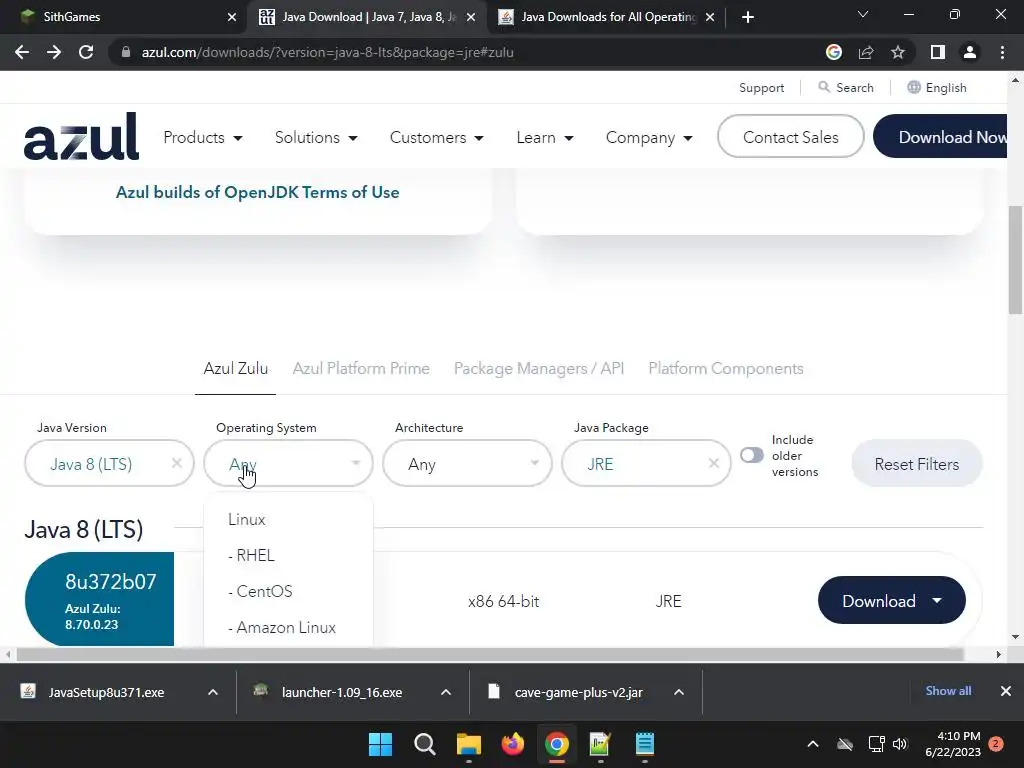Open options for JavaSetup8u371.exe download
The image size is (1024, 768).
click(x=212, y=692)
